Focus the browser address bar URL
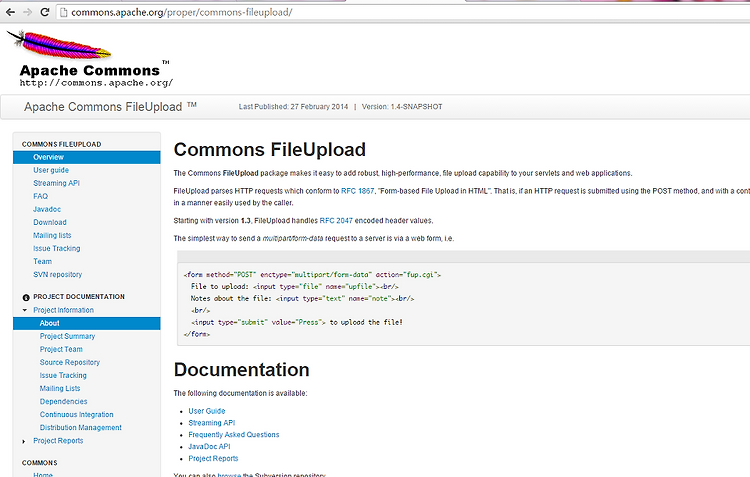Viewport: 750px width, 477px height. pyautogui.click(x=182, y=12)
